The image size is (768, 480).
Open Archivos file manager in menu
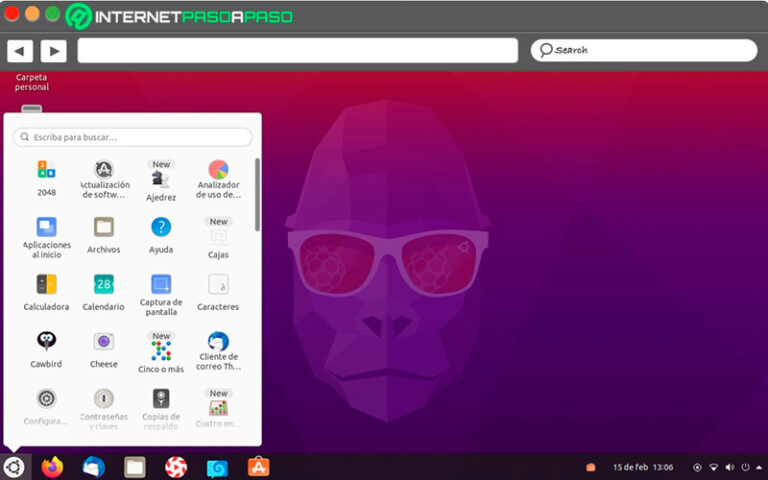click(x=104, y=228)
